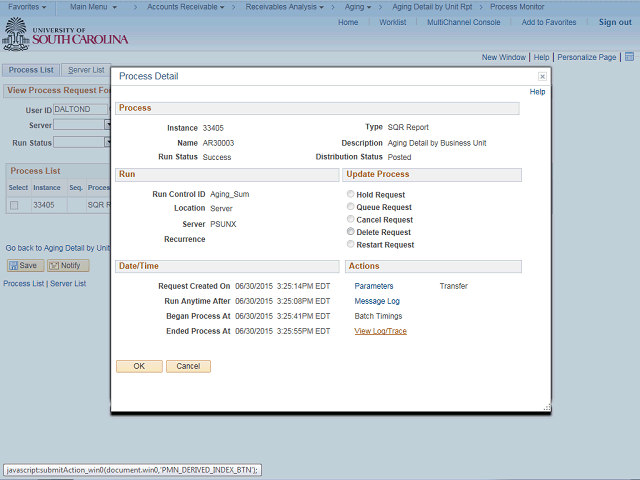Click the University of South Carolina logo

pos(66,36)
